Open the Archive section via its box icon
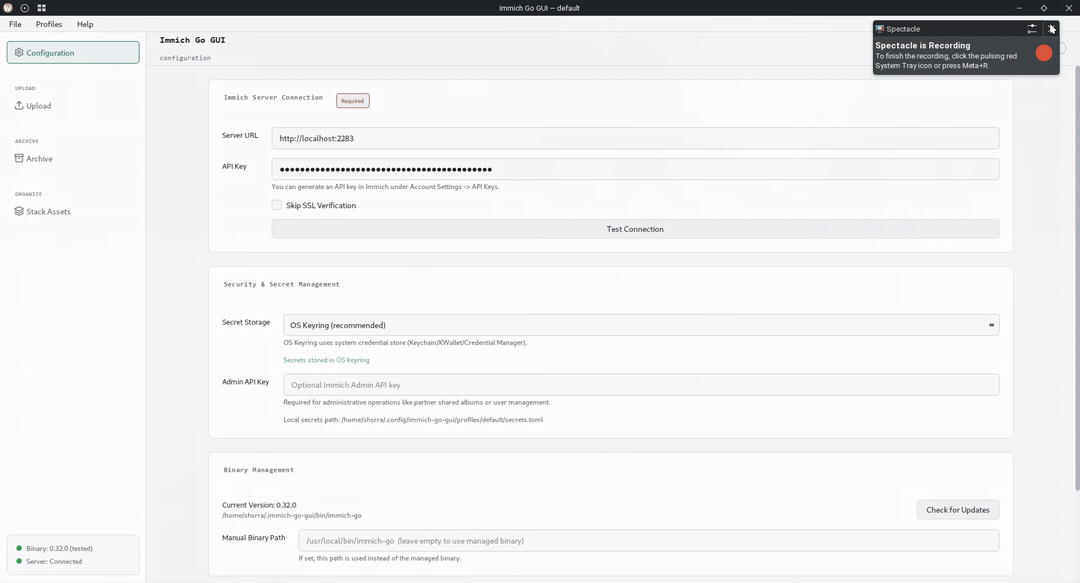 (19, 158)
